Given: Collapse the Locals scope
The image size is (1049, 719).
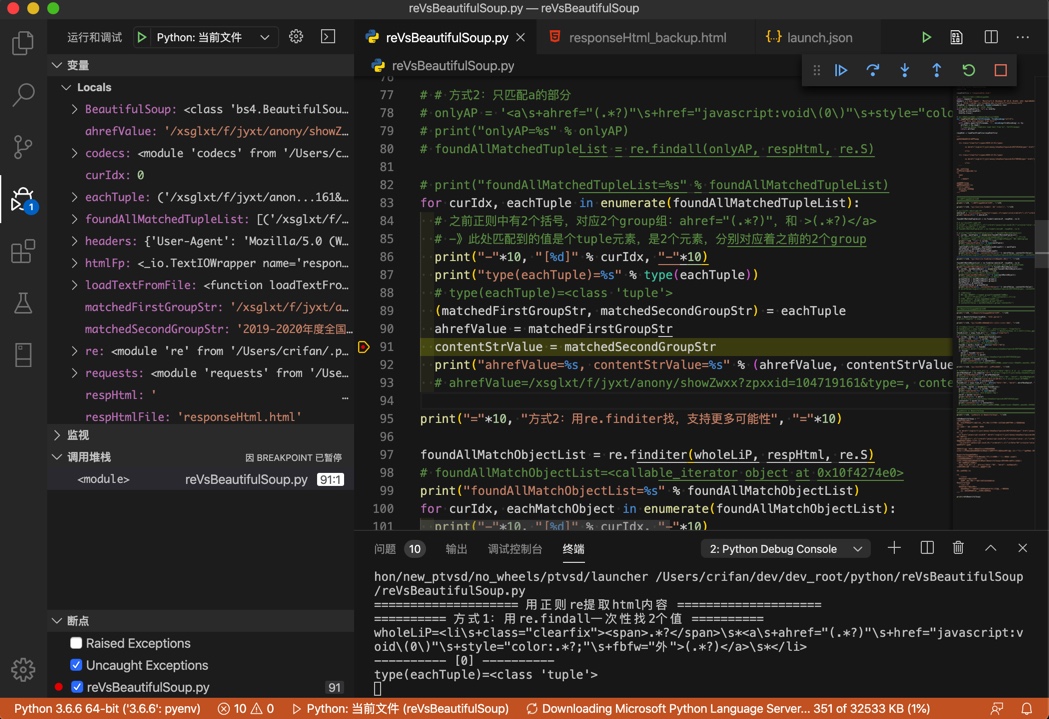Looking at the screenshot, I should point(66,87).
